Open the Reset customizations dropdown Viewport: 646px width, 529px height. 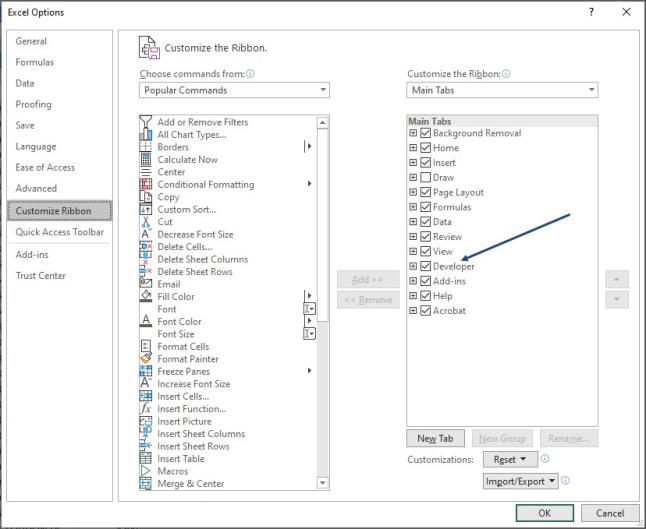pyautogui.click(x=510, y=459)
